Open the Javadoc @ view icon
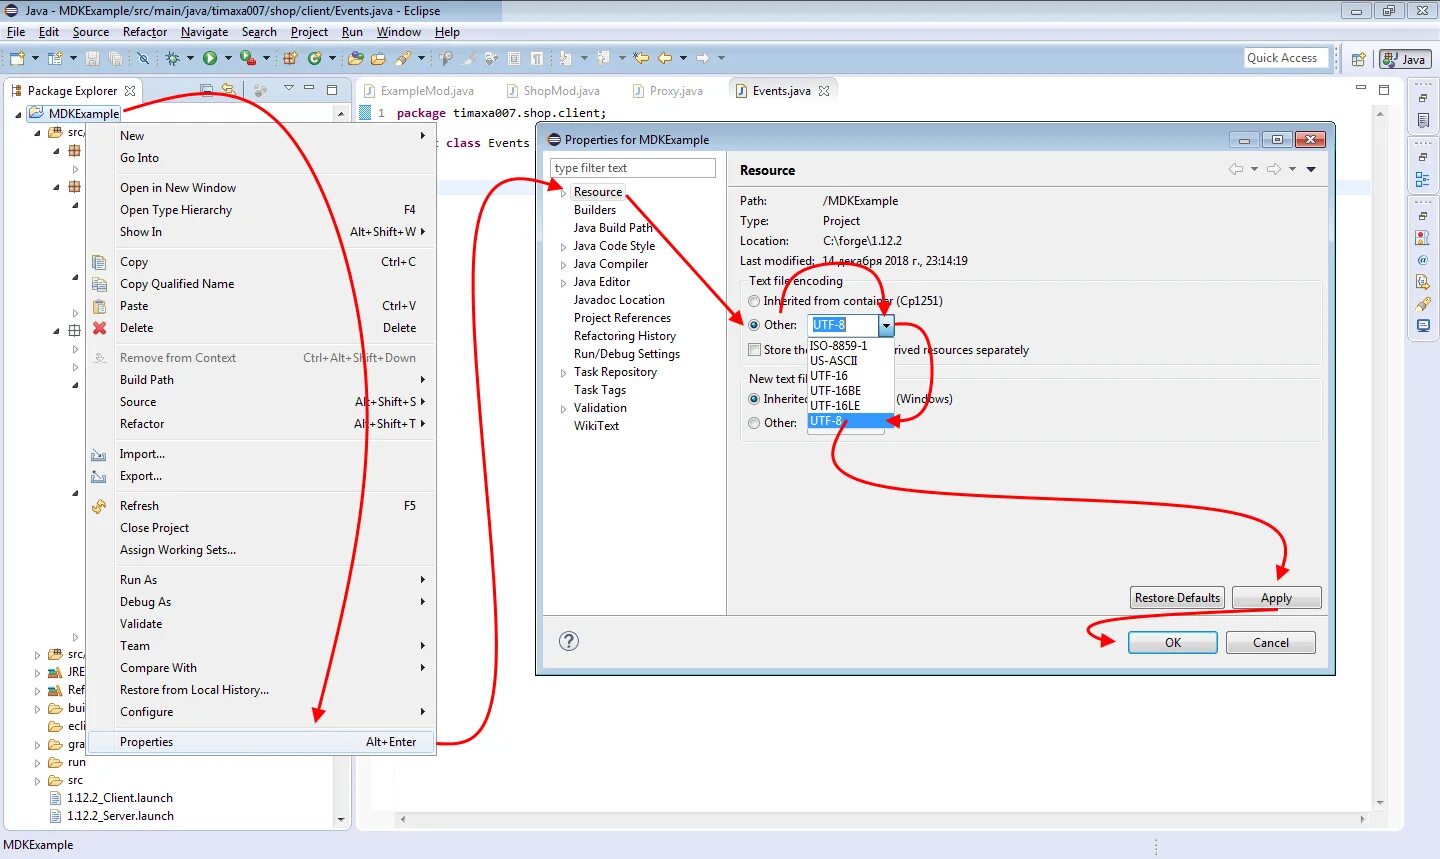The width and height of the screenshot is (1440, 859). tap(1423, 260)
